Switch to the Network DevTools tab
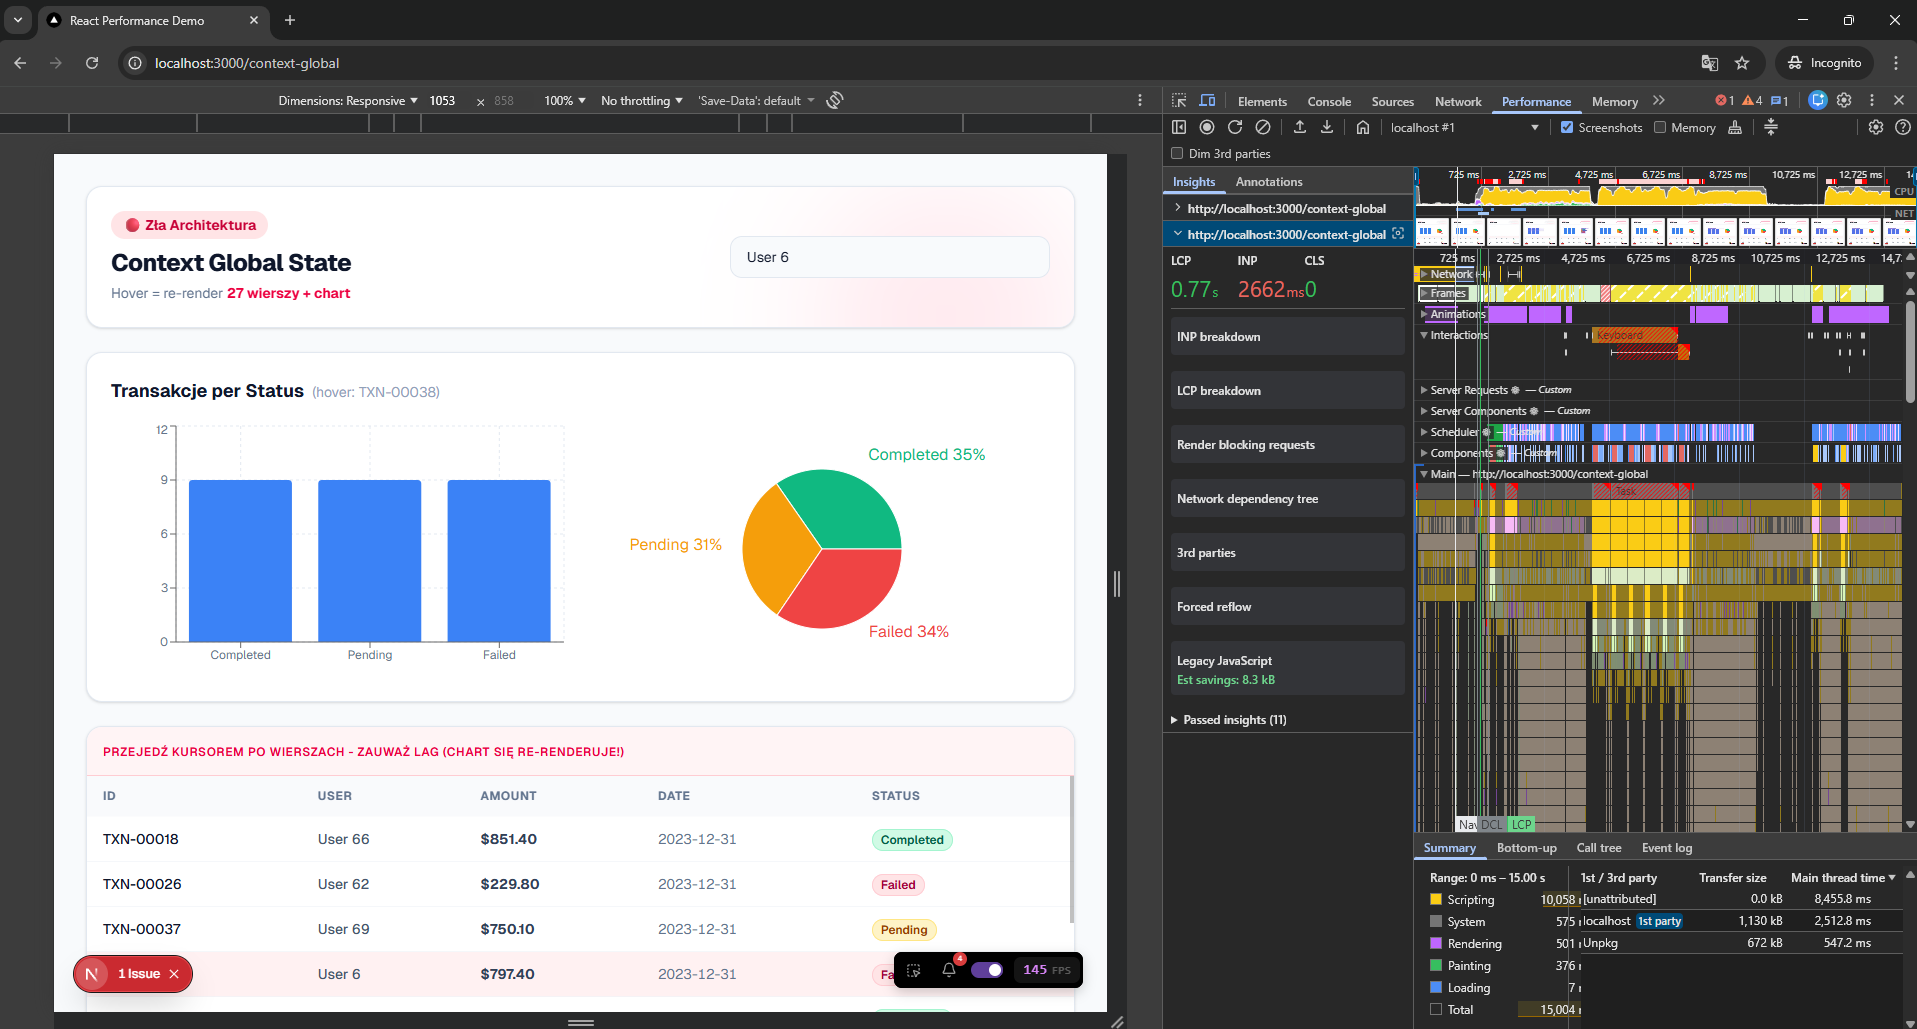 click(x=1457, y=102)
